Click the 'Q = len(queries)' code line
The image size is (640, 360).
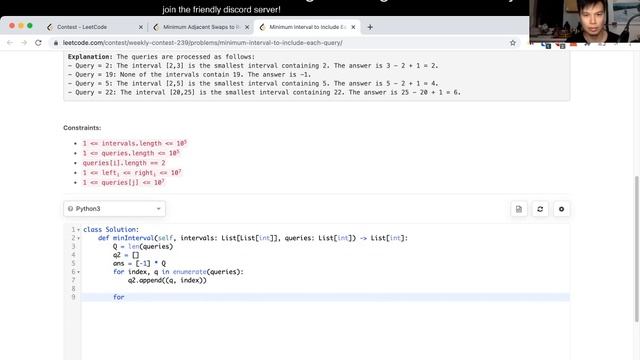[x=143, y=247]
